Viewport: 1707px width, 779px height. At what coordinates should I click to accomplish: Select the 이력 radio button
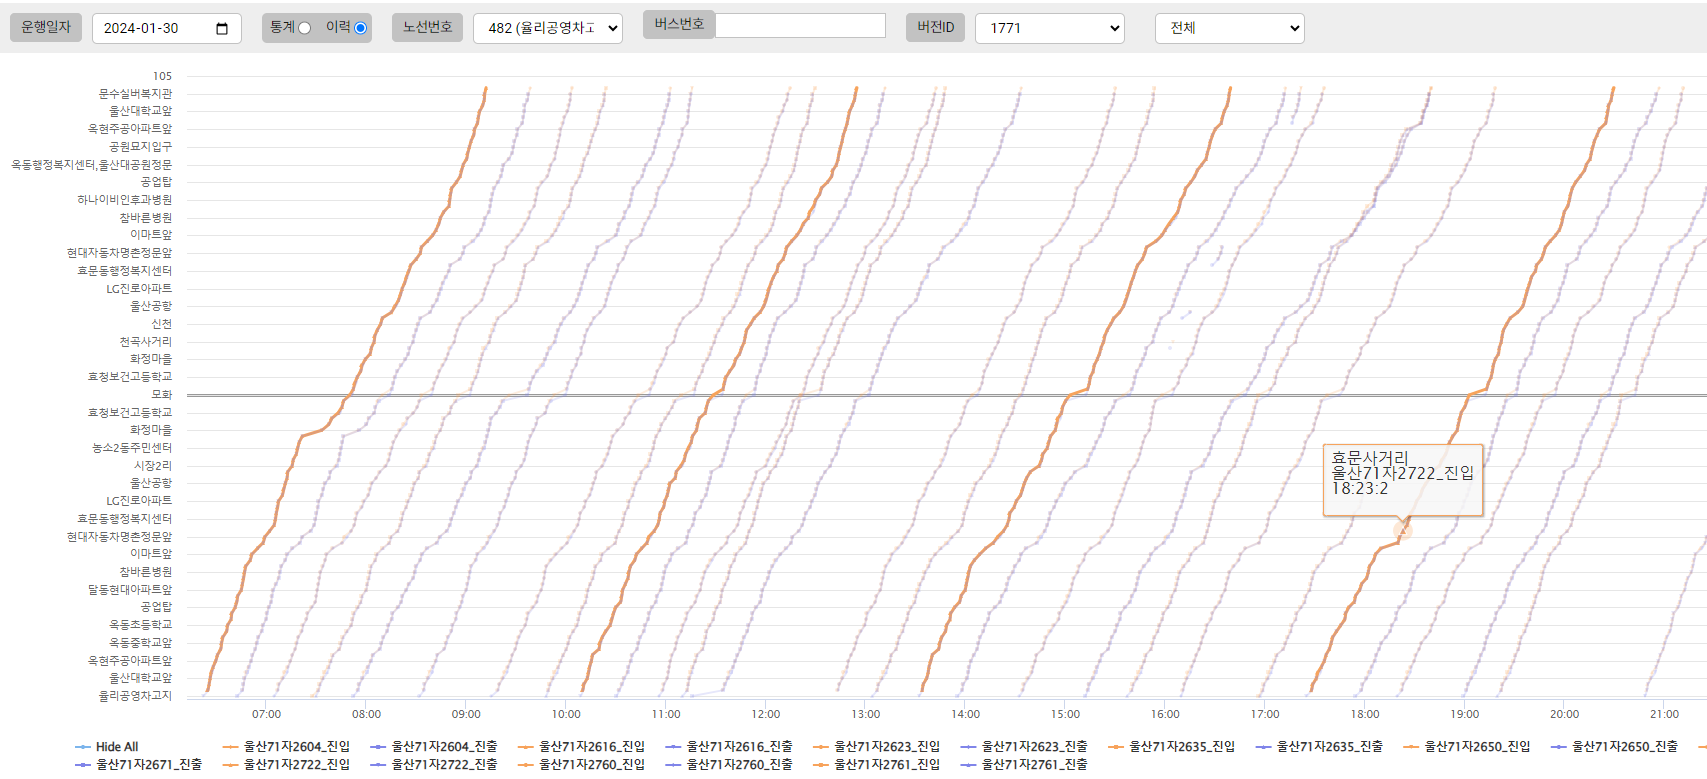tap(360, 28)
